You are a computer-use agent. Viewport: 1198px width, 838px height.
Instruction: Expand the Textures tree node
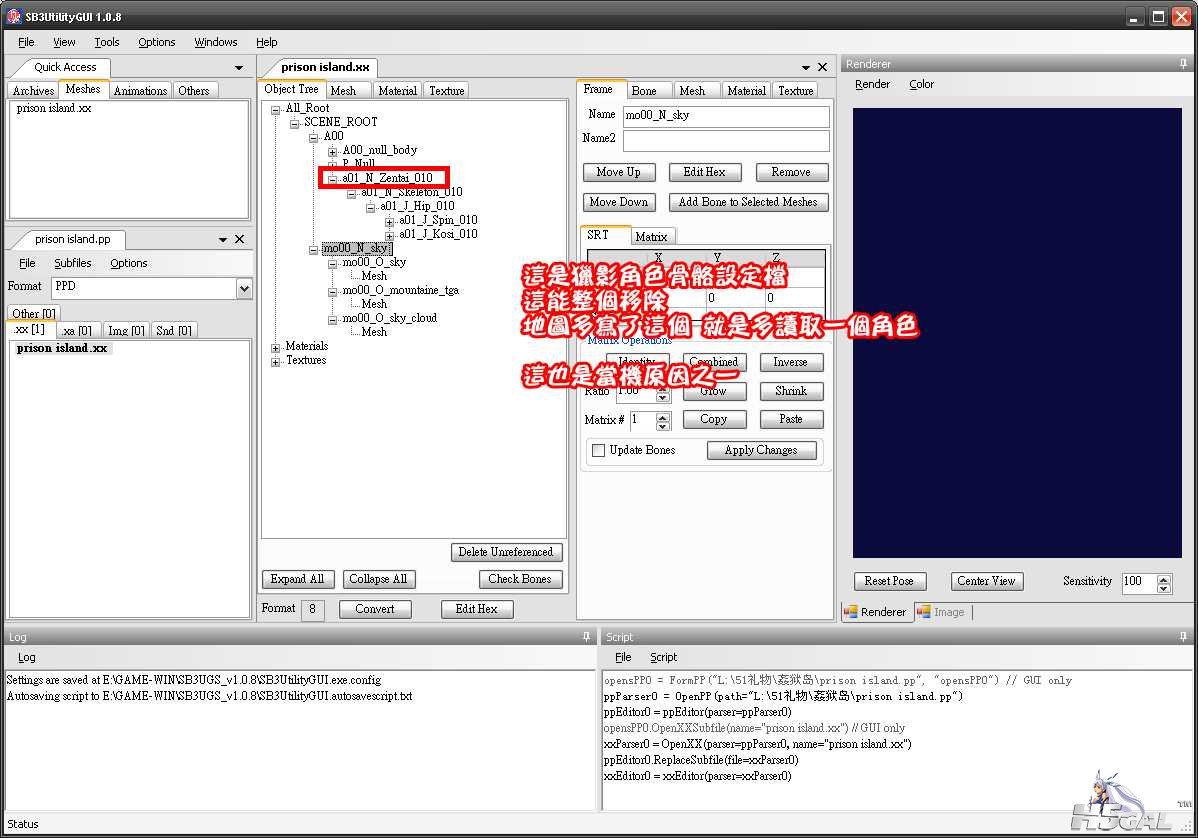pyautogui.click(x=276, y=361)
